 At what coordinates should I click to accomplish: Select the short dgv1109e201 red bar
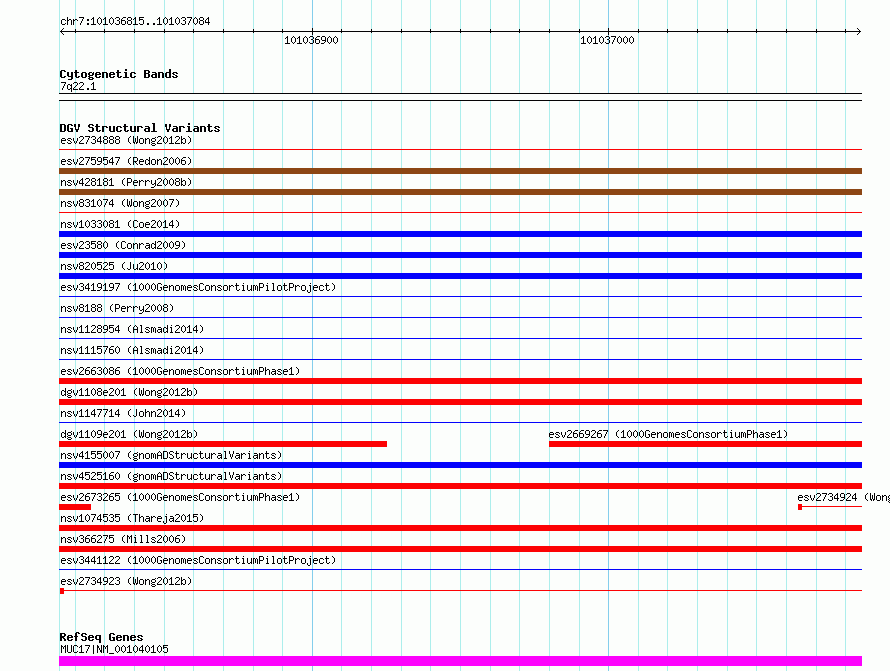[x=223, y=444]
